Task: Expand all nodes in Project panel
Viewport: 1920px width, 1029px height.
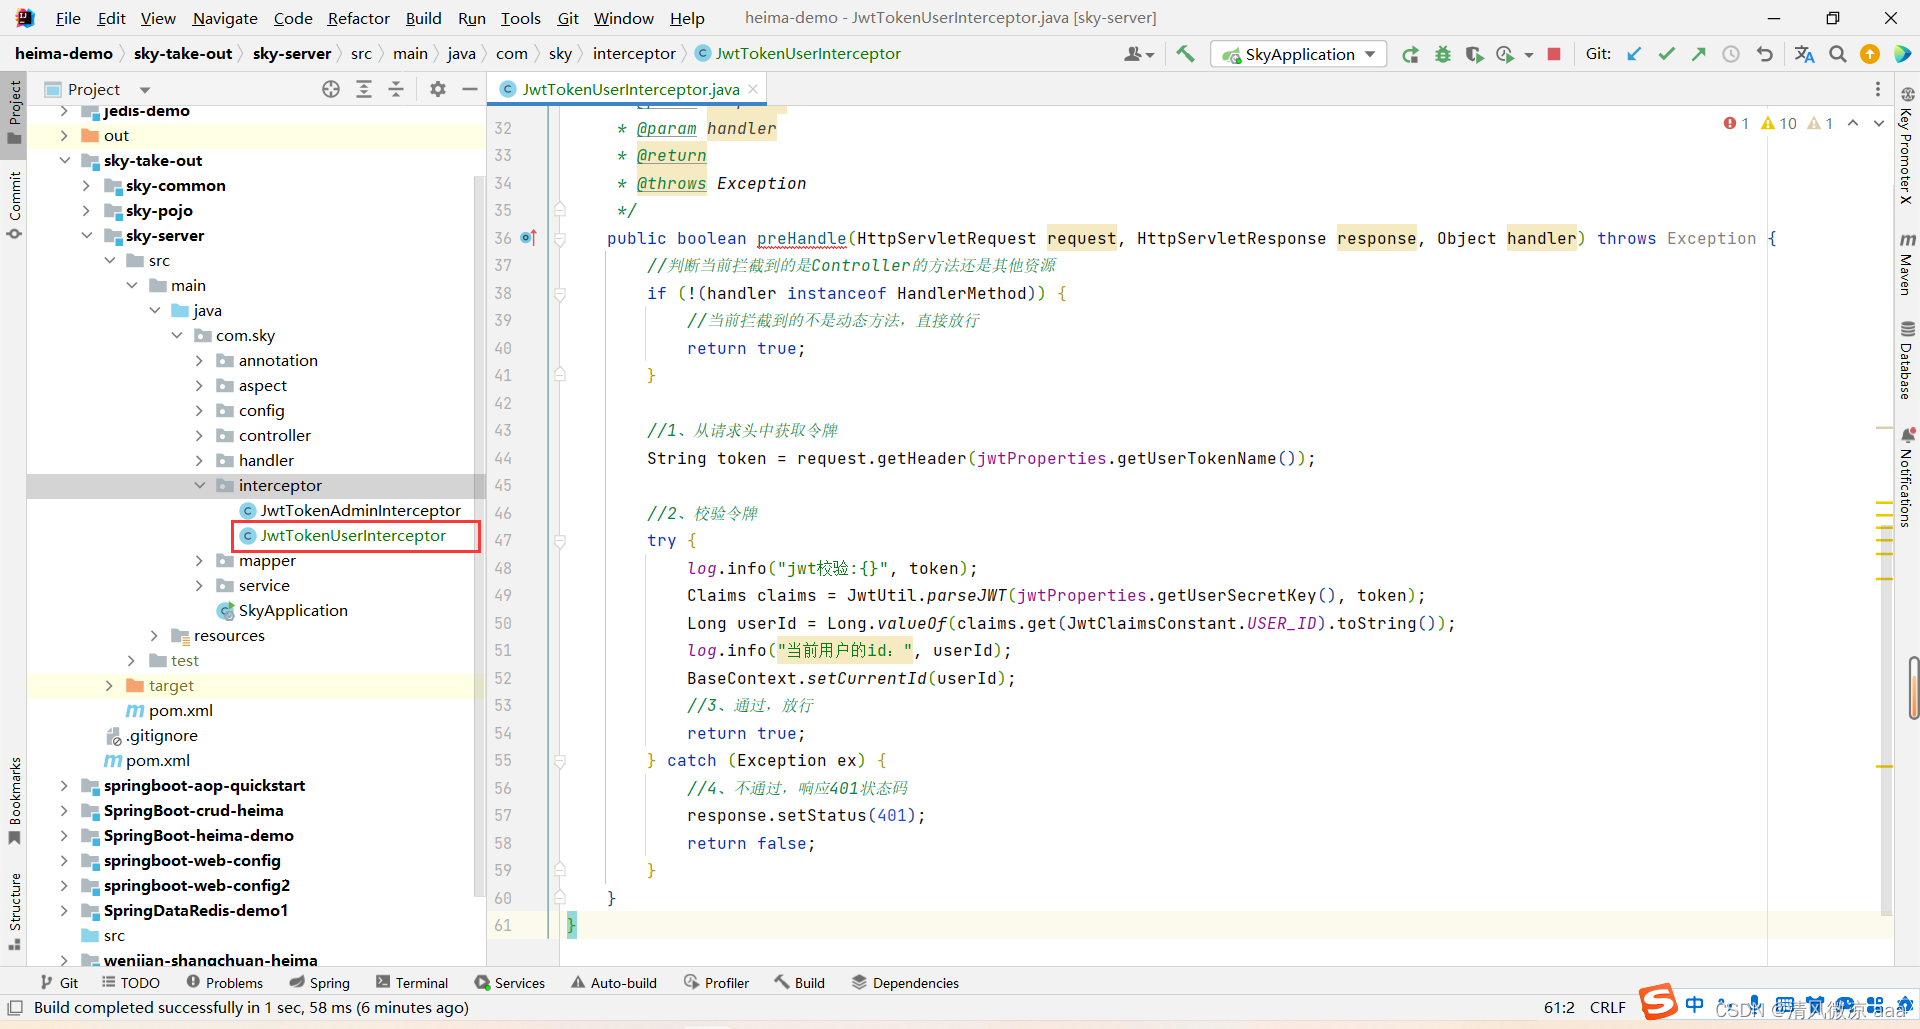Action: tap(364, 89)
